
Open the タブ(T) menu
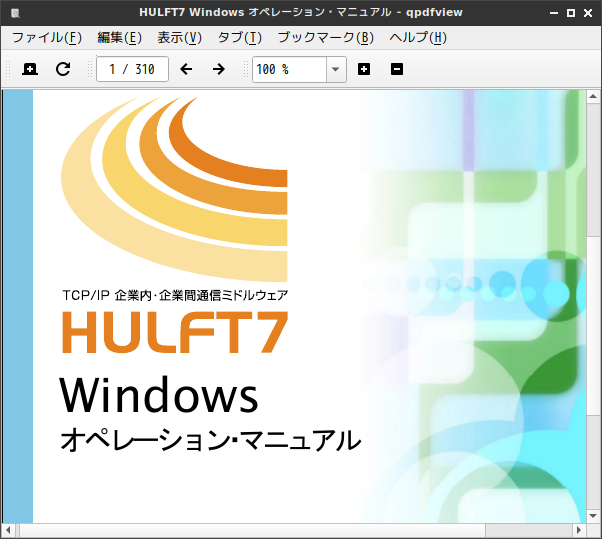pyautogui.click(x=240, y=38)
